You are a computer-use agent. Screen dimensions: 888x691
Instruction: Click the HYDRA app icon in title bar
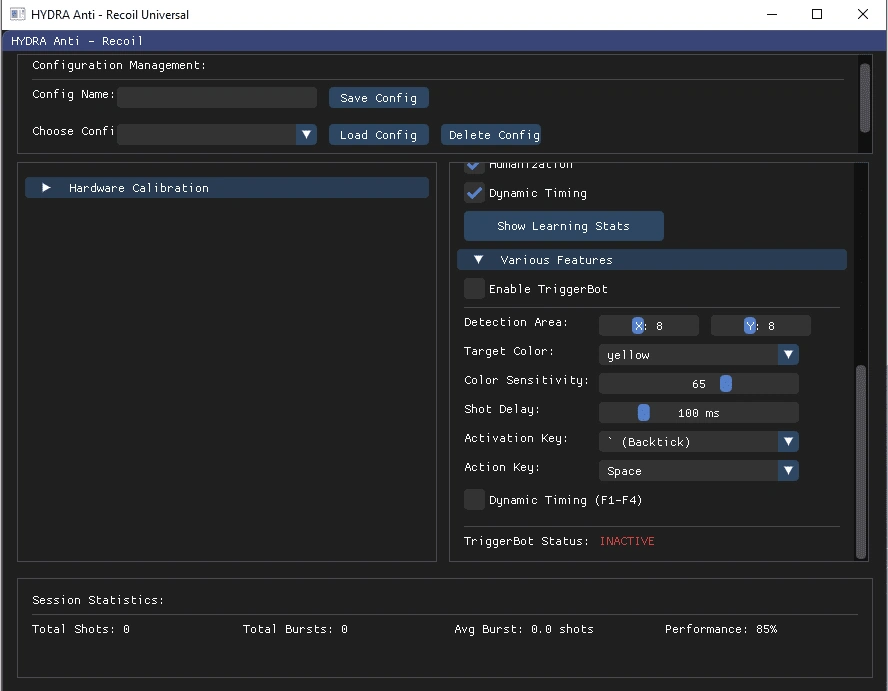point(18,14)
